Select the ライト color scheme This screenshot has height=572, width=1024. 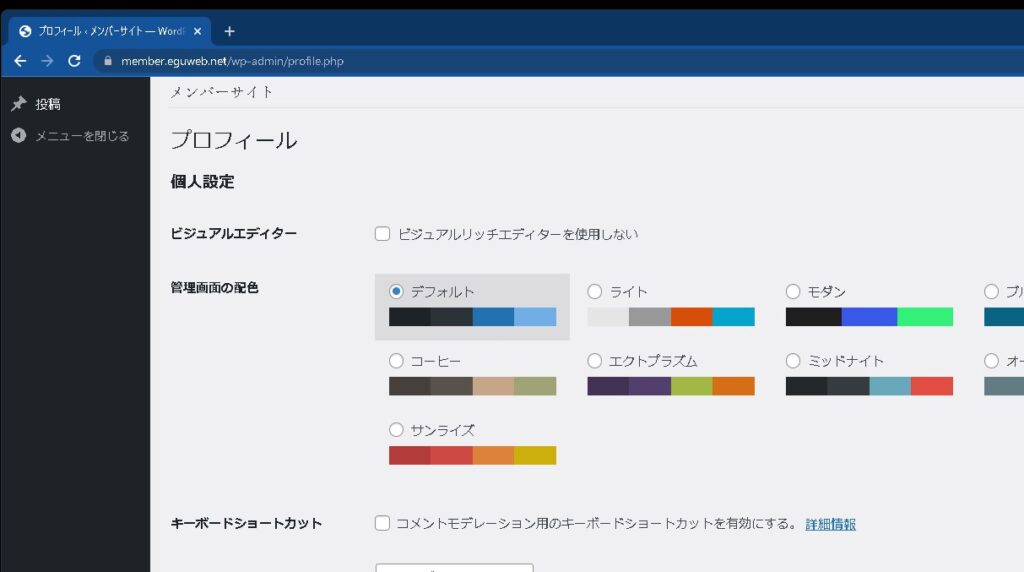click(x=595, y=292)
